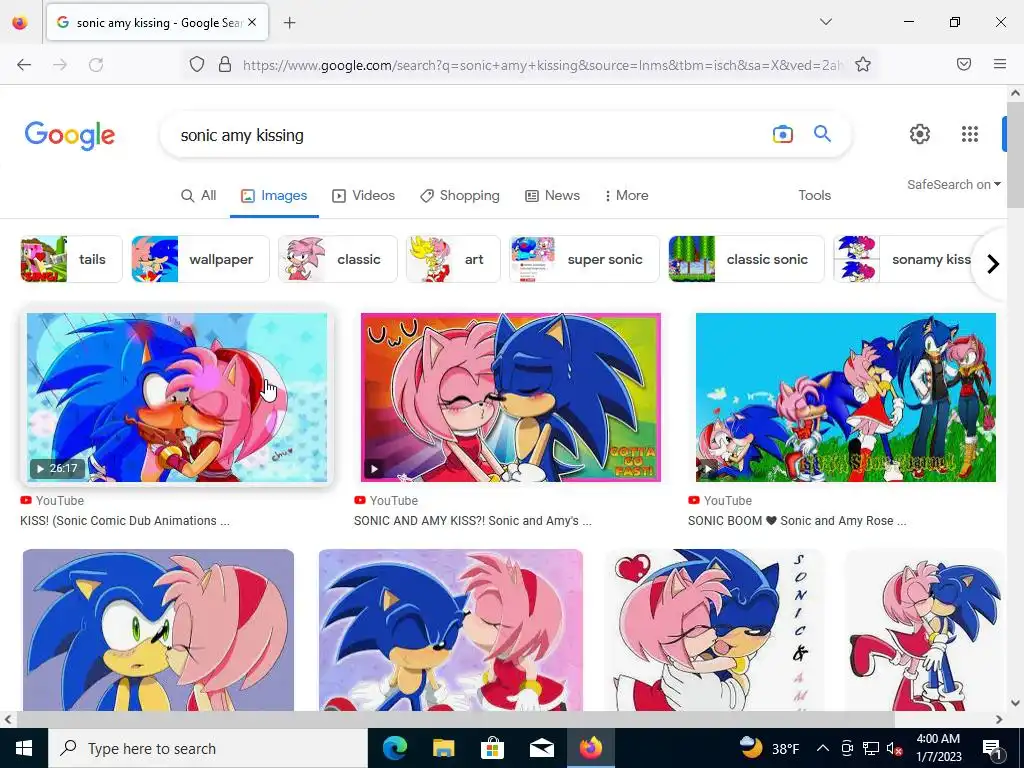Open a new tab with the plus button
This screenshot has height=768, width=1024.
coord(289,23)
